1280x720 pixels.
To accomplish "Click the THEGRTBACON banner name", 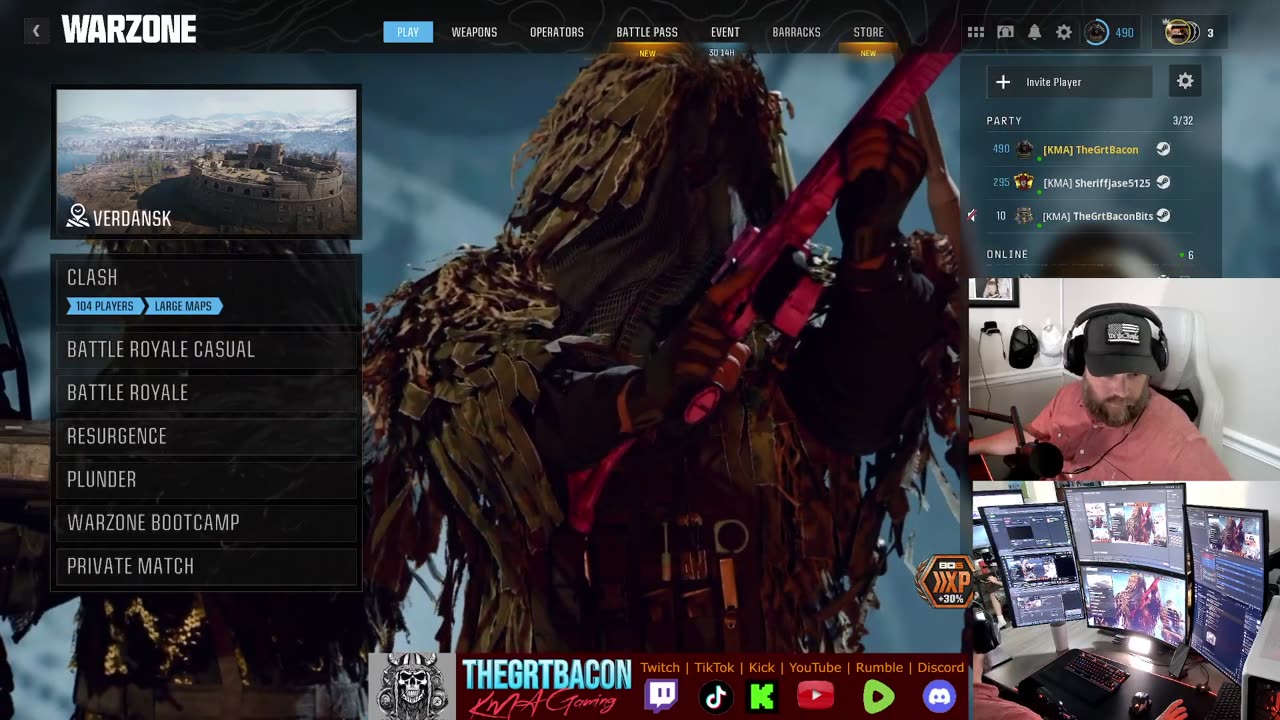I will 546,674.
